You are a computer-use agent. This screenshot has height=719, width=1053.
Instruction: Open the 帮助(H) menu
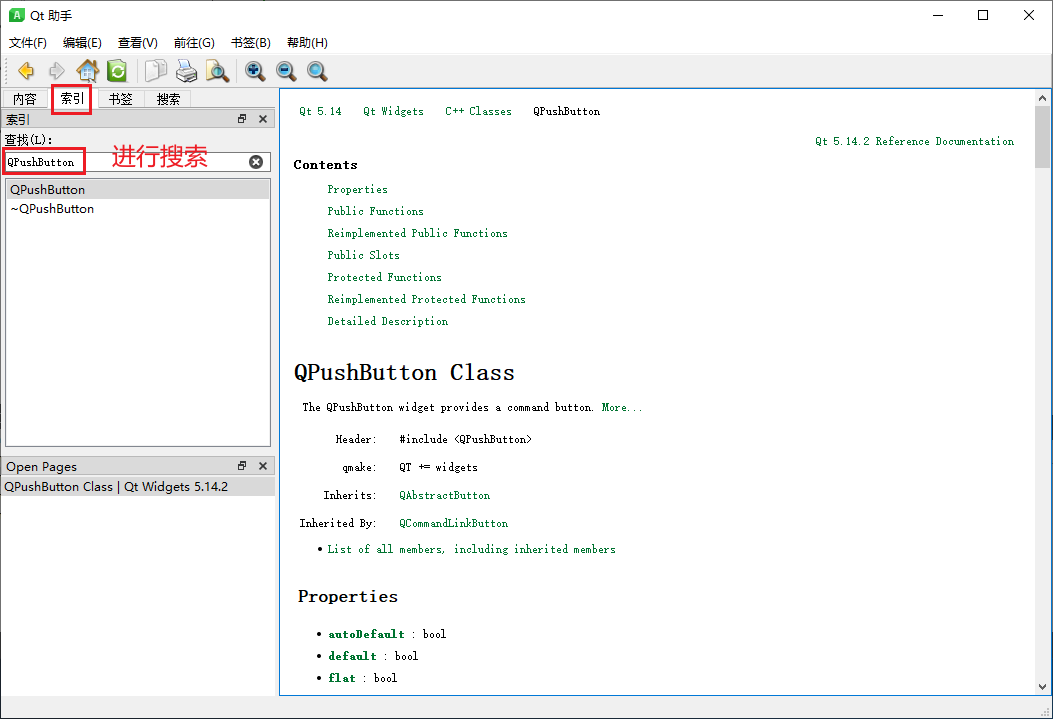coord(307,42)
